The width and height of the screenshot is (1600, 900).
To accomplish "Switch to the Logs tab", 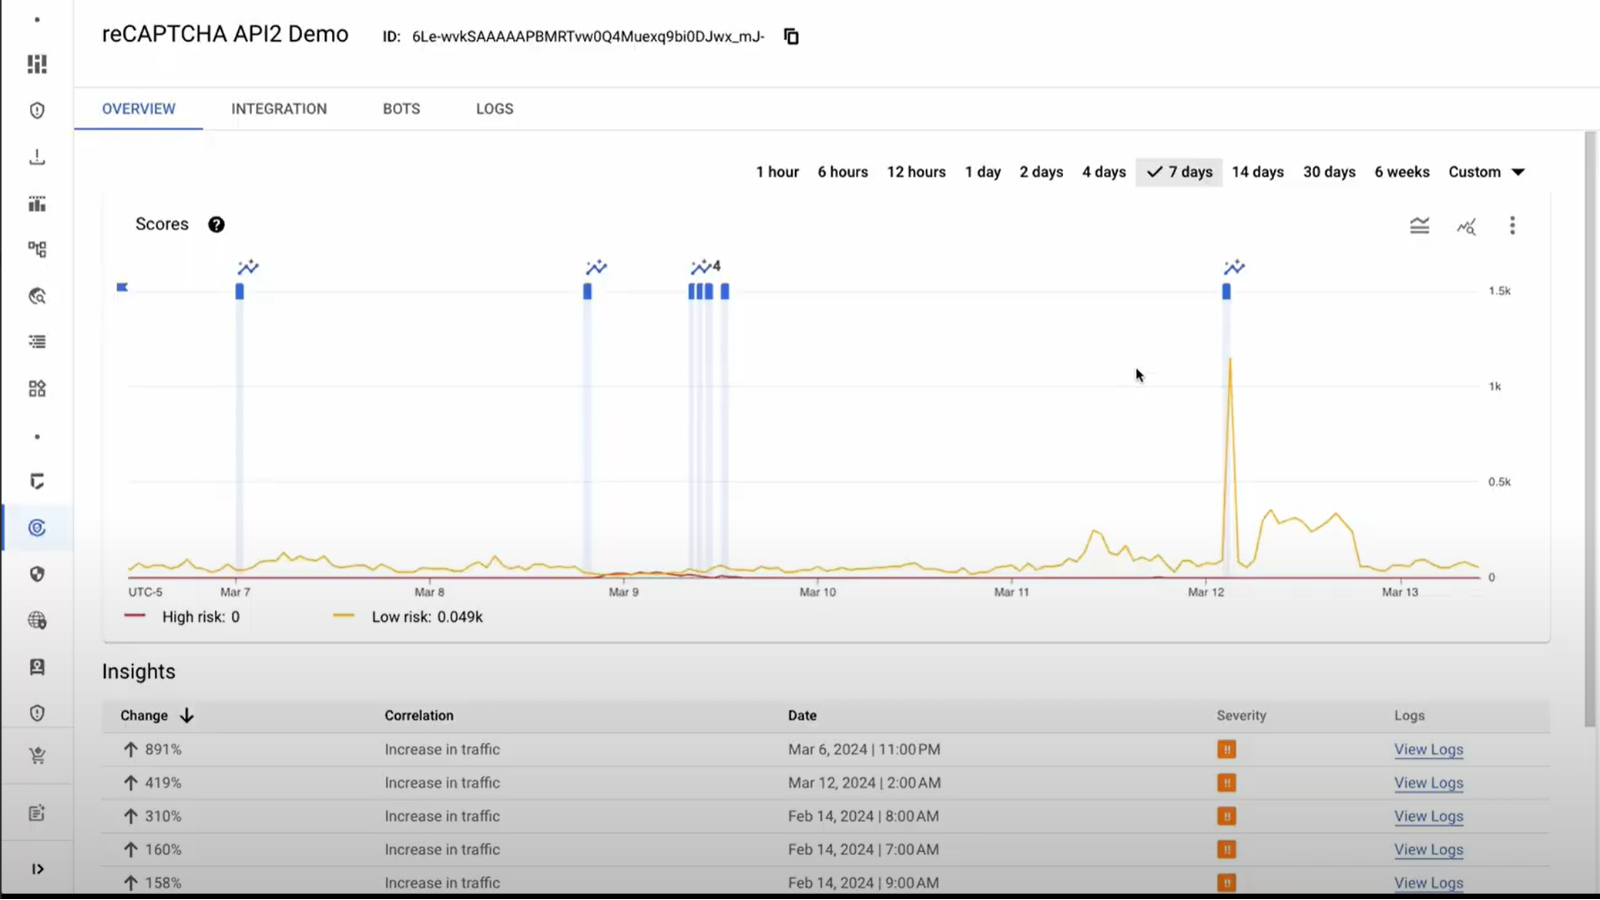I will click(495, 109).
